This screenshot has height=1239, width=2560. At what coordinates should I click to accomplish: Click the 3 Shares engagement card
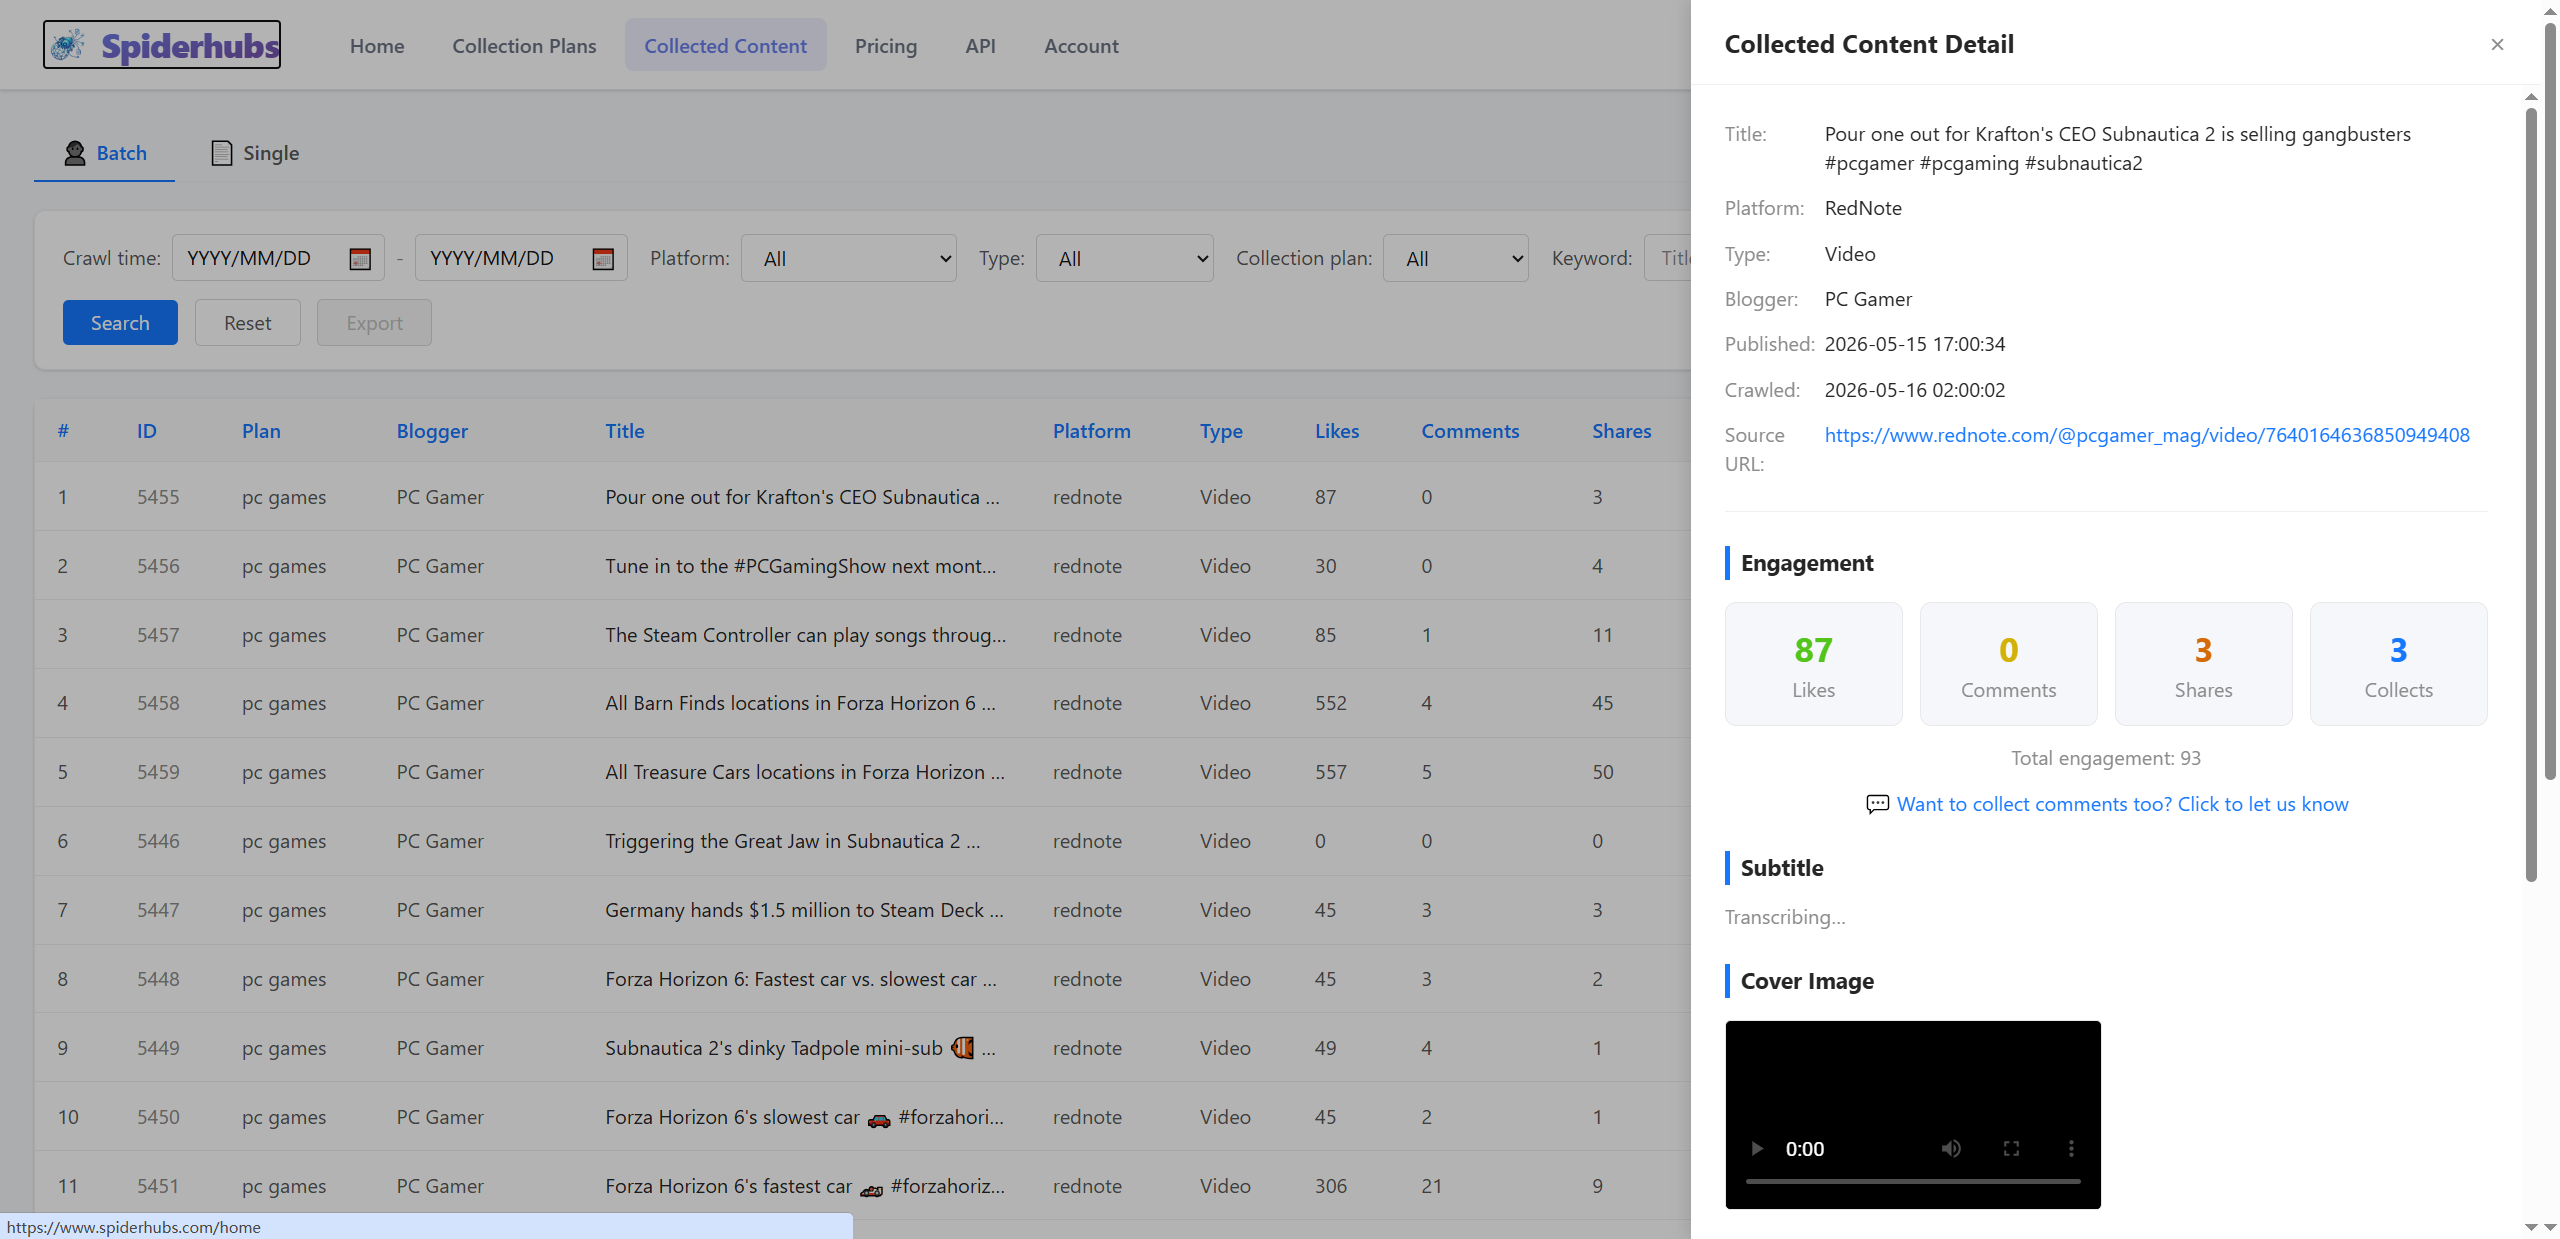click(2203, 664)
